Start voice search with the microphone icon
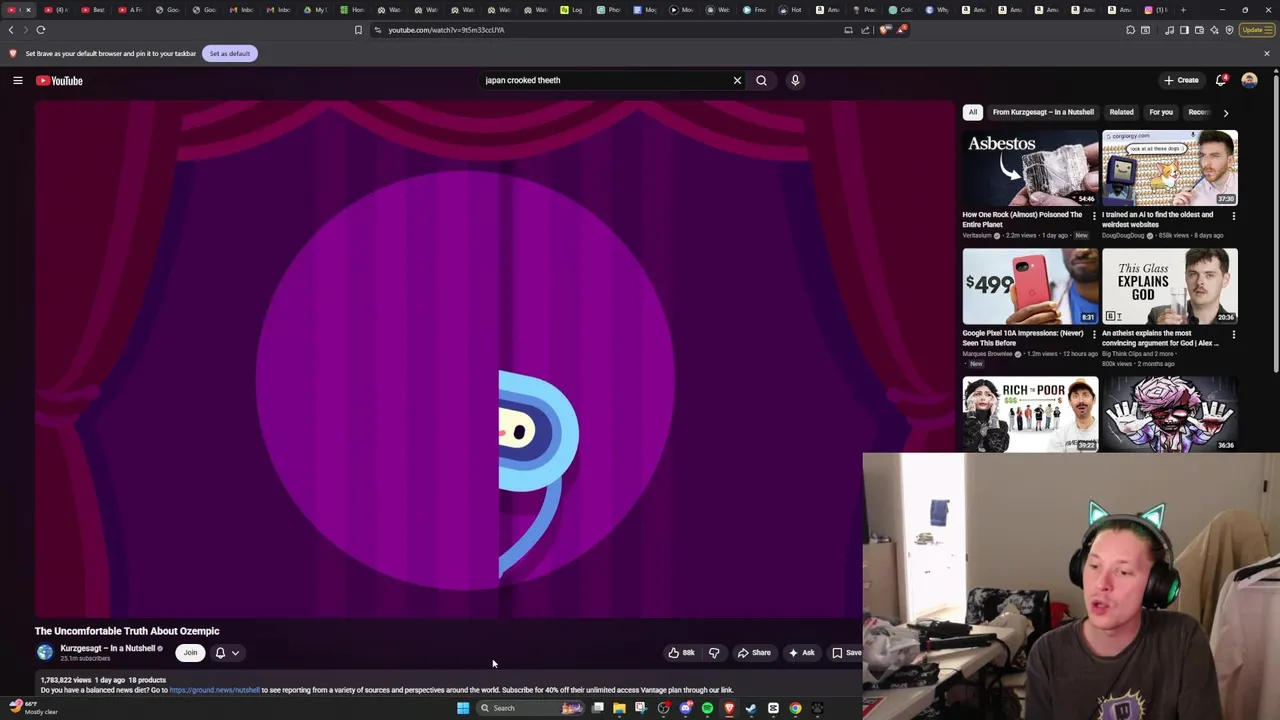This screenshot has height=720, width=1280. tap(795, 80)
